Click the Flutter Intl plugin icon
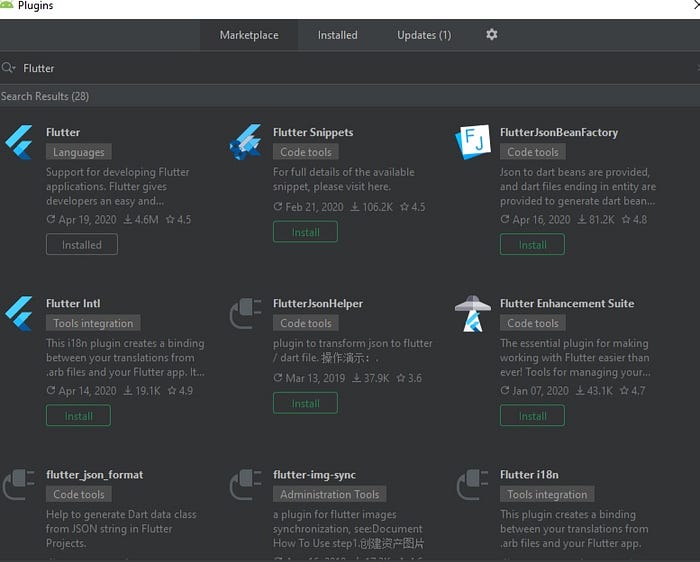 point(19,313)
